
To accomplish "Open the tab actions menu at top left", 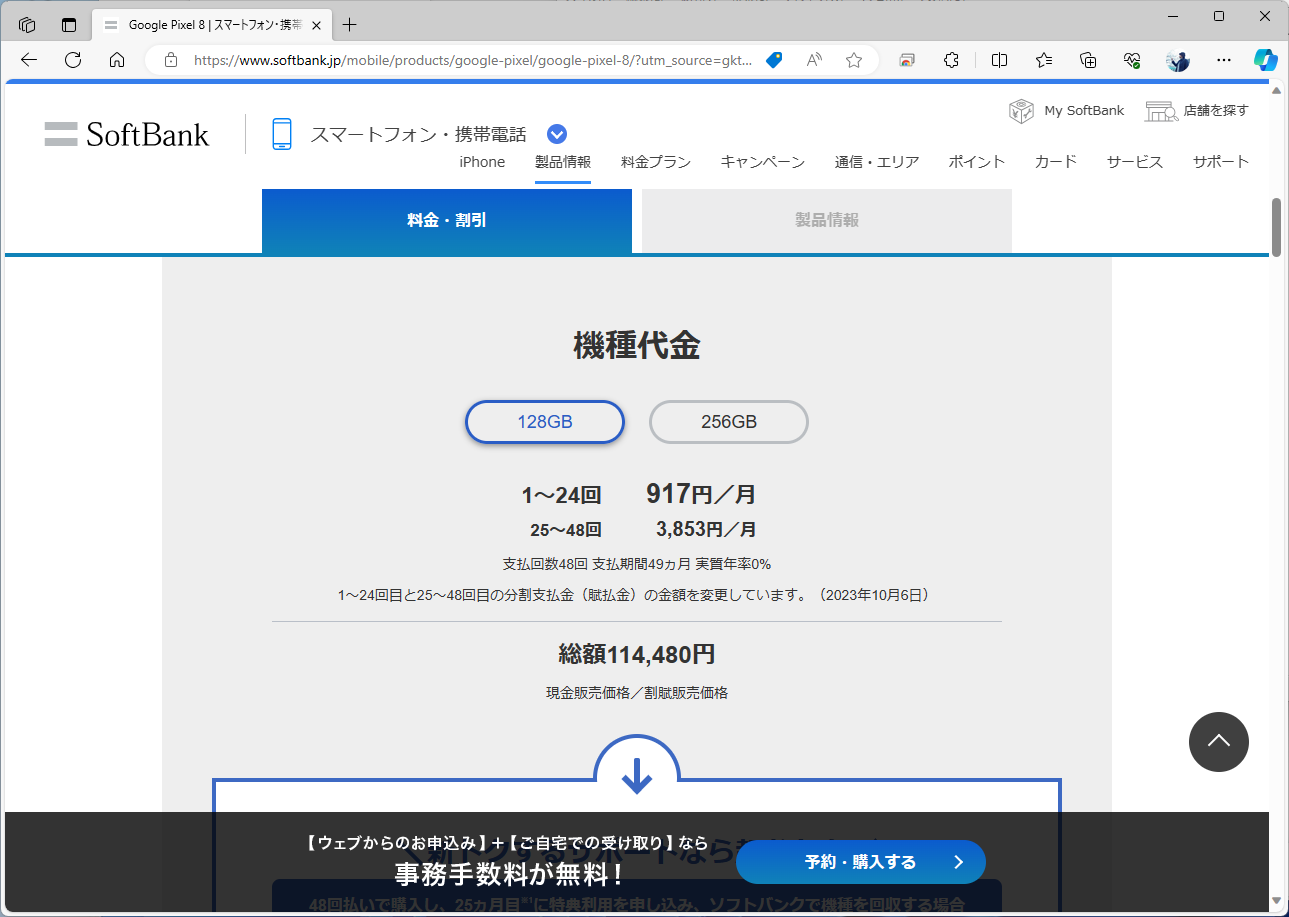I will [27, 24].
